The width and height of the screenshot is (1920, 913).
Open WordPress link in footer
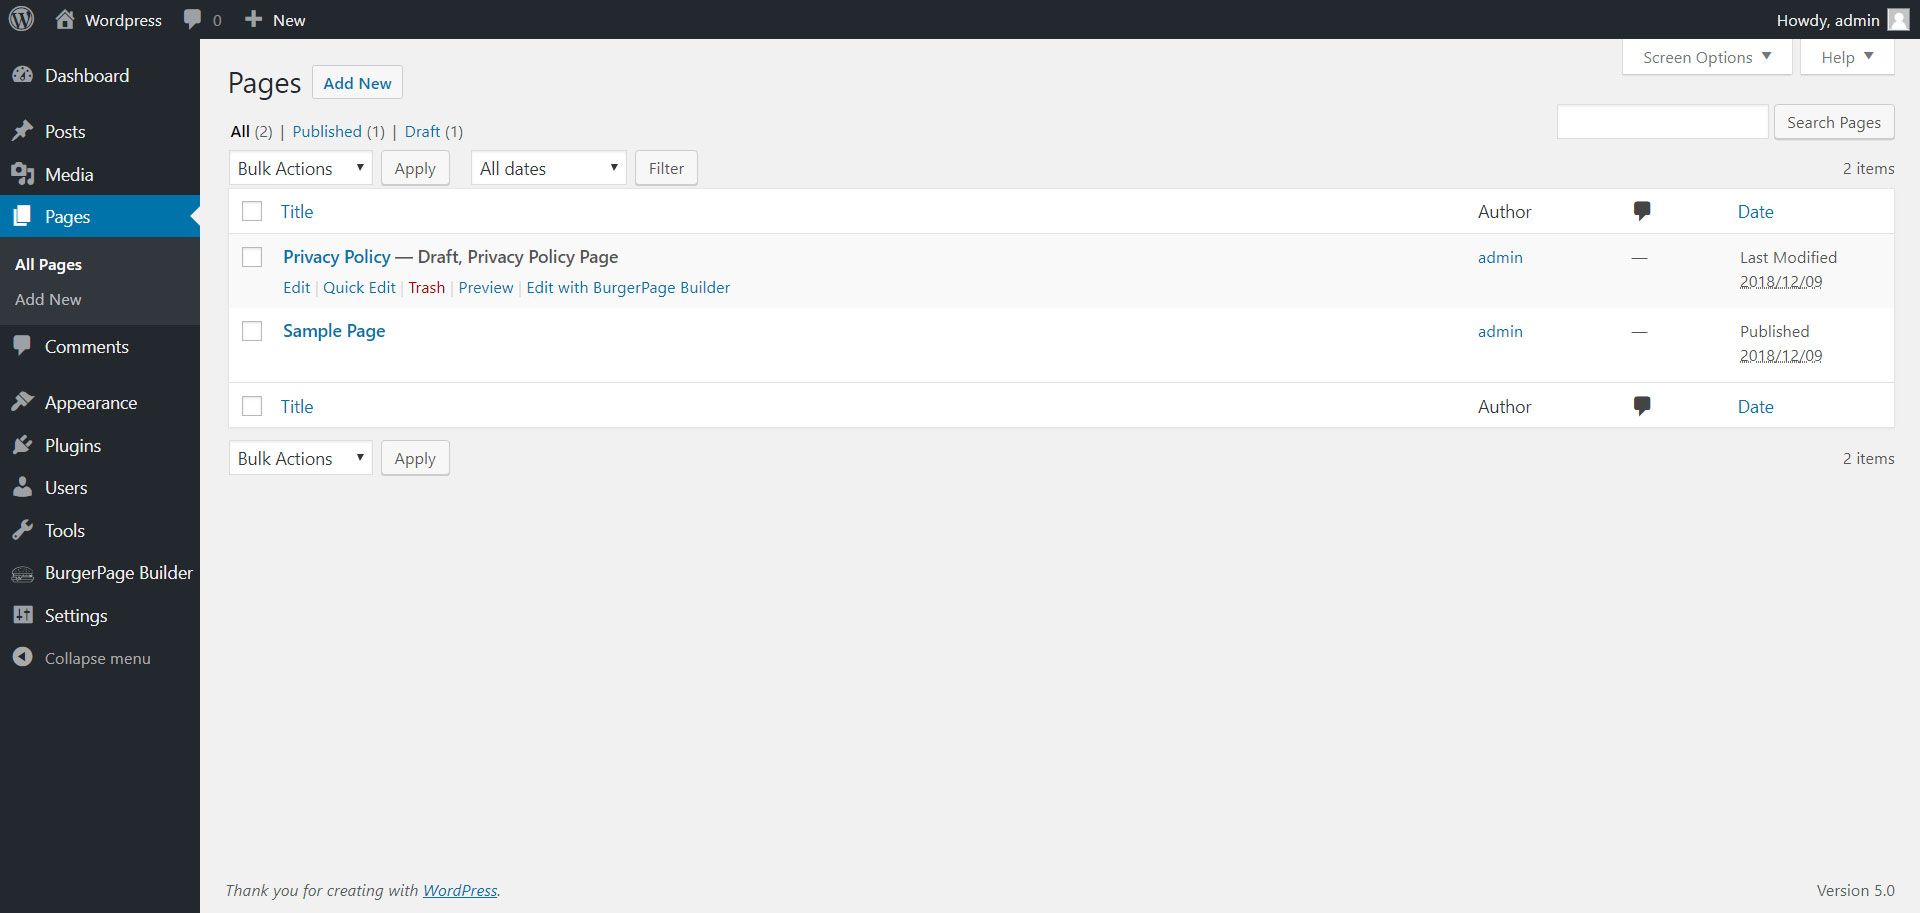coord(460,890)
